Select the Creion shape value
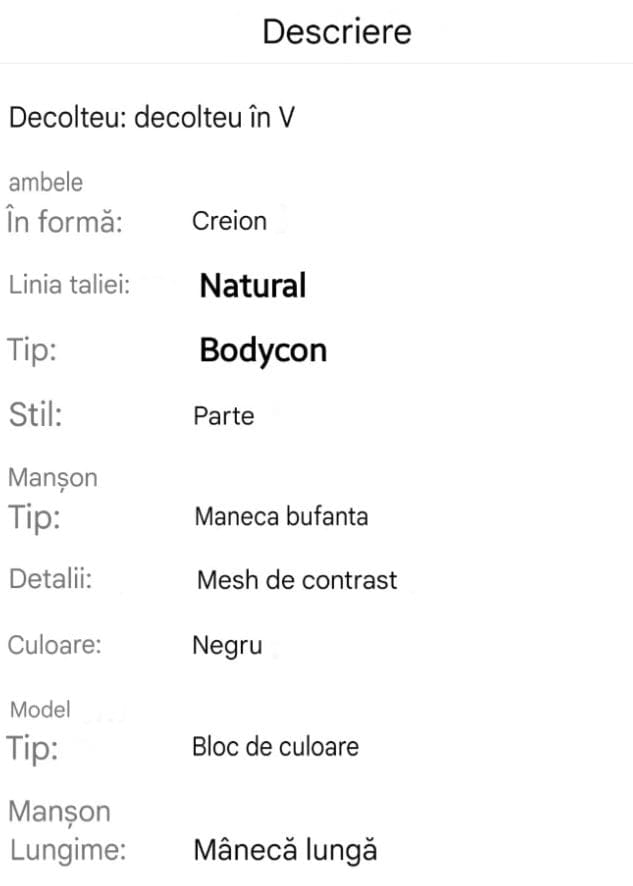633x886 pixels. point(229,220)
